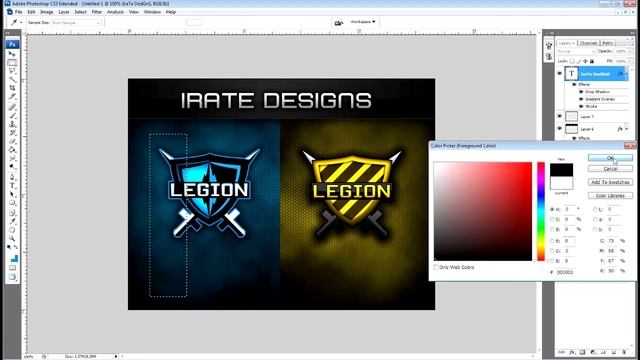The height and width of the screenshot is (360, 640).
Task: Open the File menu
Action: click(18, 12)
